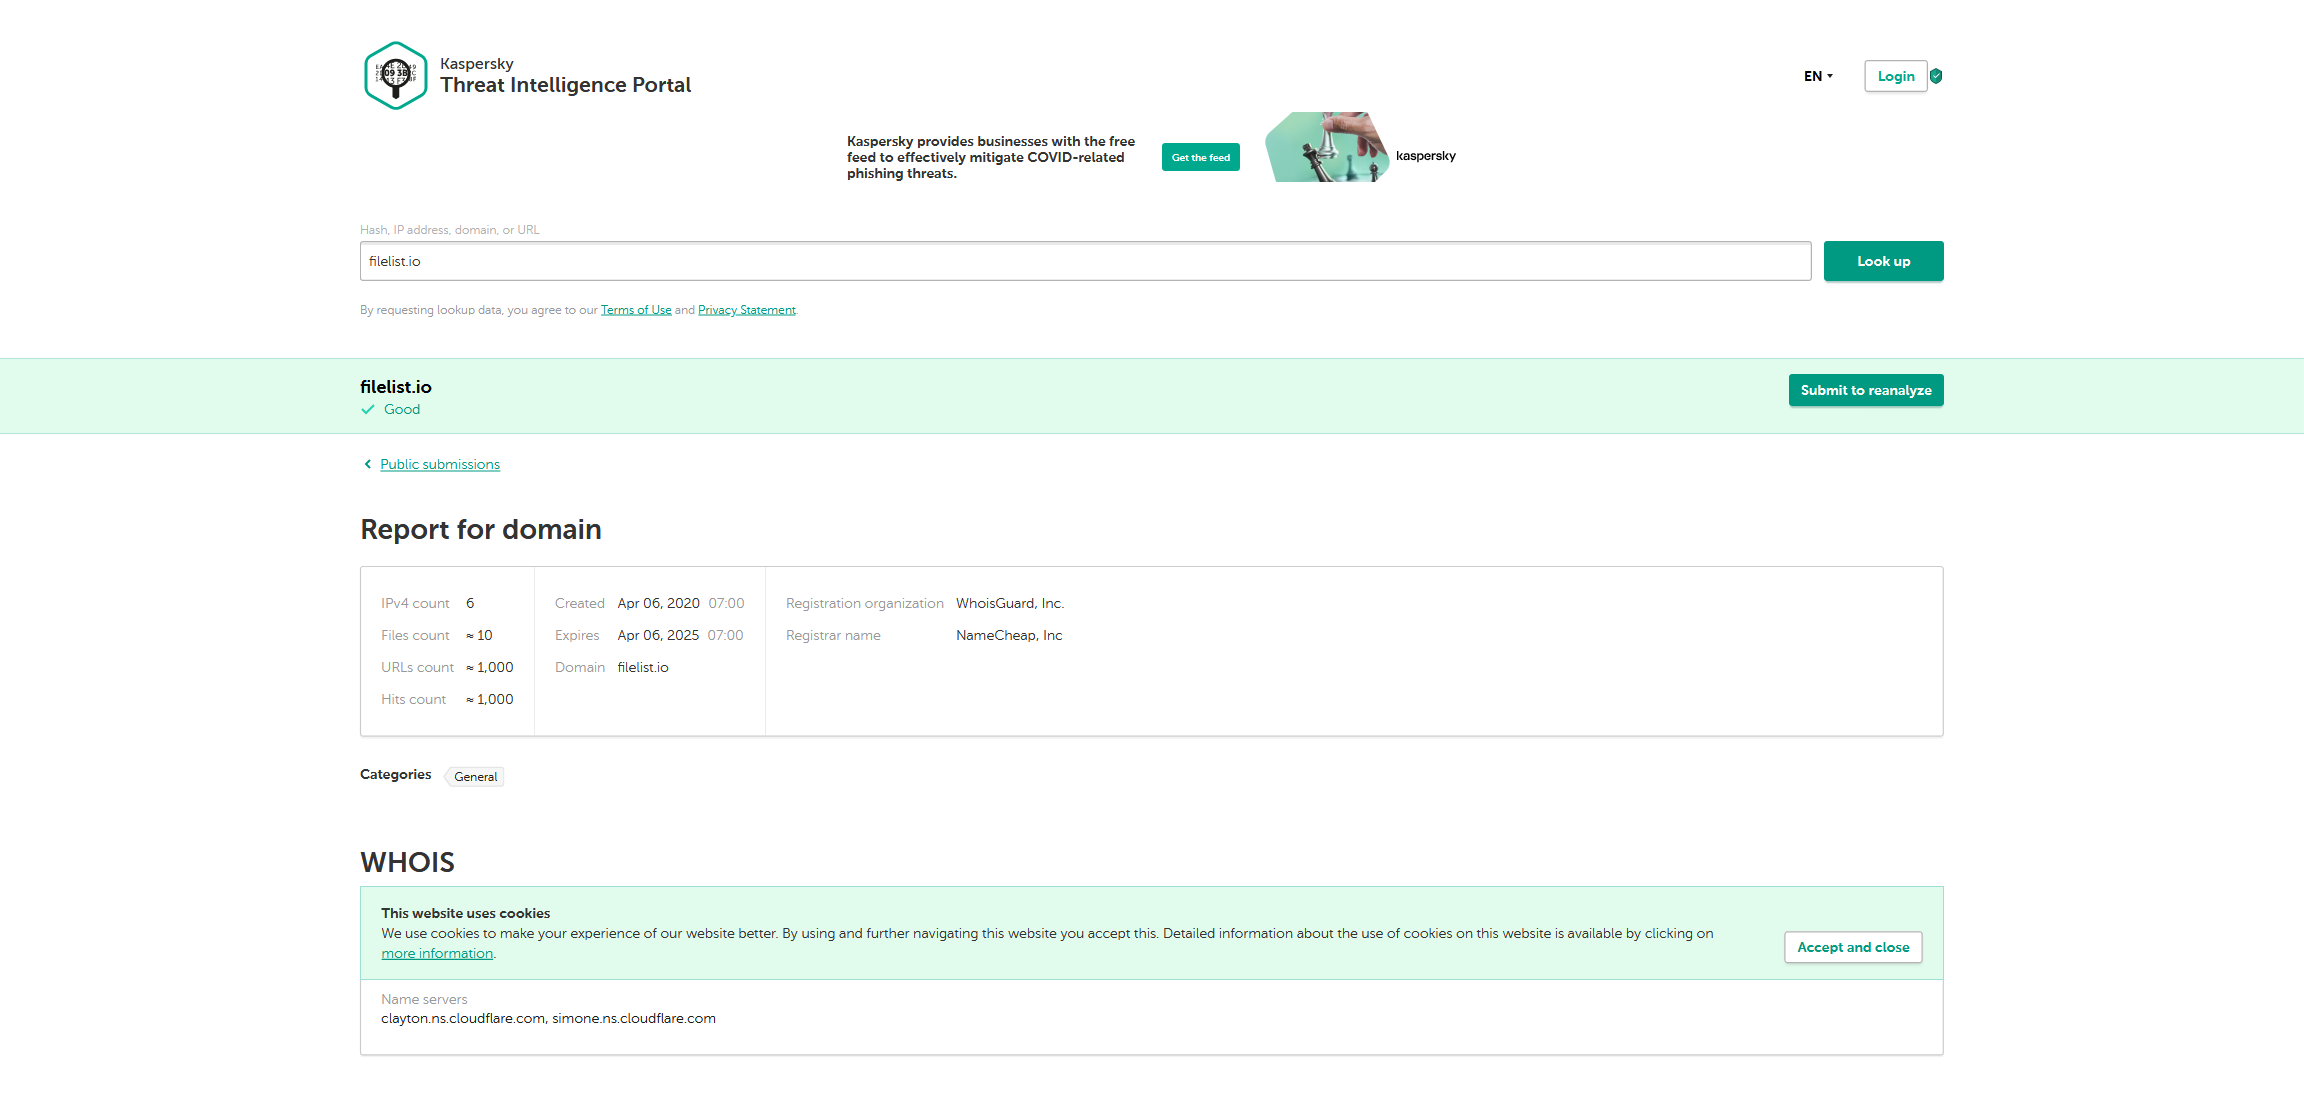Screen dimensions: 2304x1100
Task: Open the Privacy Statement link
Action: pyautogui.click(x=746, y=310)
